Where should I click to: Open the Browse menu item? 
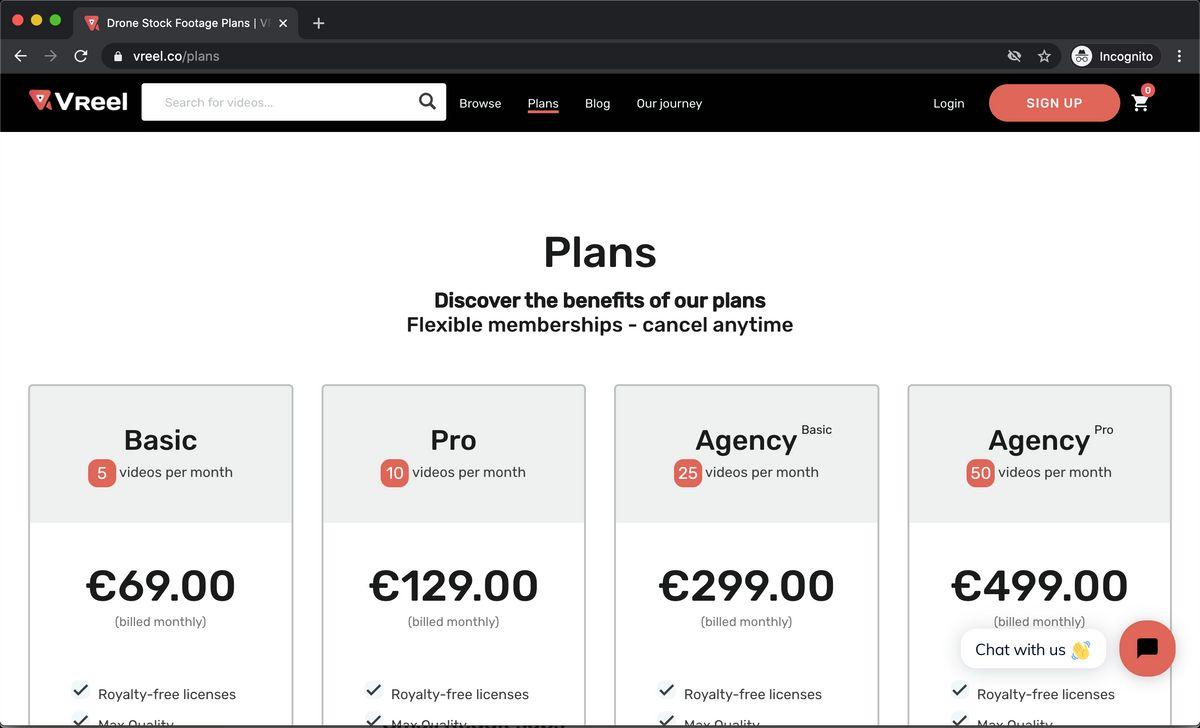(480, 103)
